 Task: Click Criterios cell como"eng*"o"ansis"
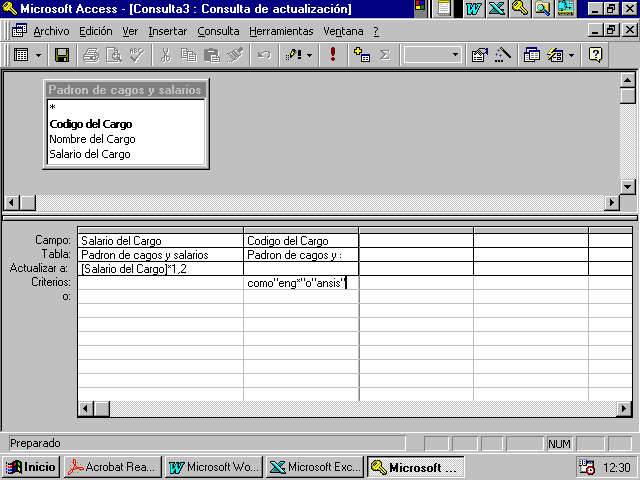tap(301, 283)
